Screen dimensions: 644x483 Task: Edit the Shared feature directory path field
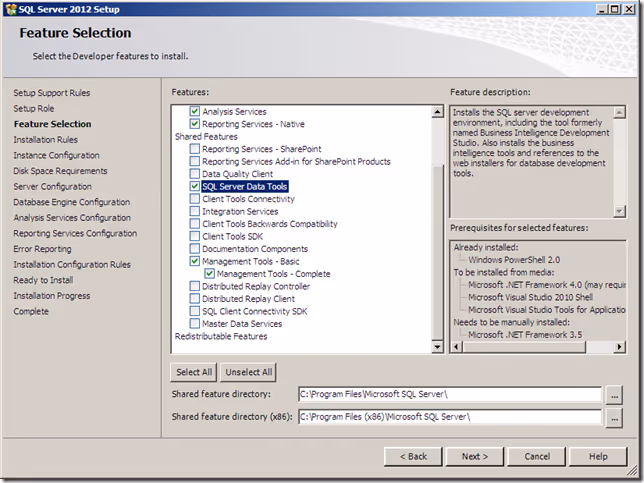pyautogui.click(x=450, y=394)
